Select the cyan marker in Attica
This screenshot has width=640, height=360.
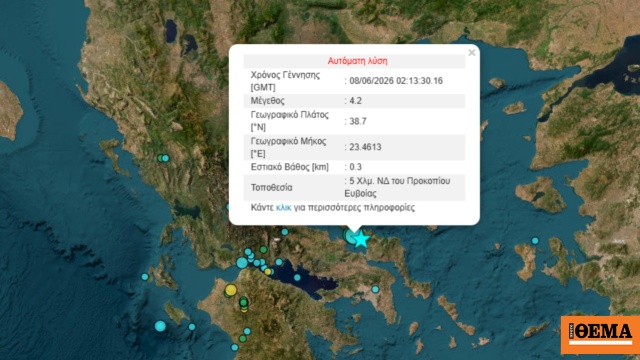tap(375, 289)
